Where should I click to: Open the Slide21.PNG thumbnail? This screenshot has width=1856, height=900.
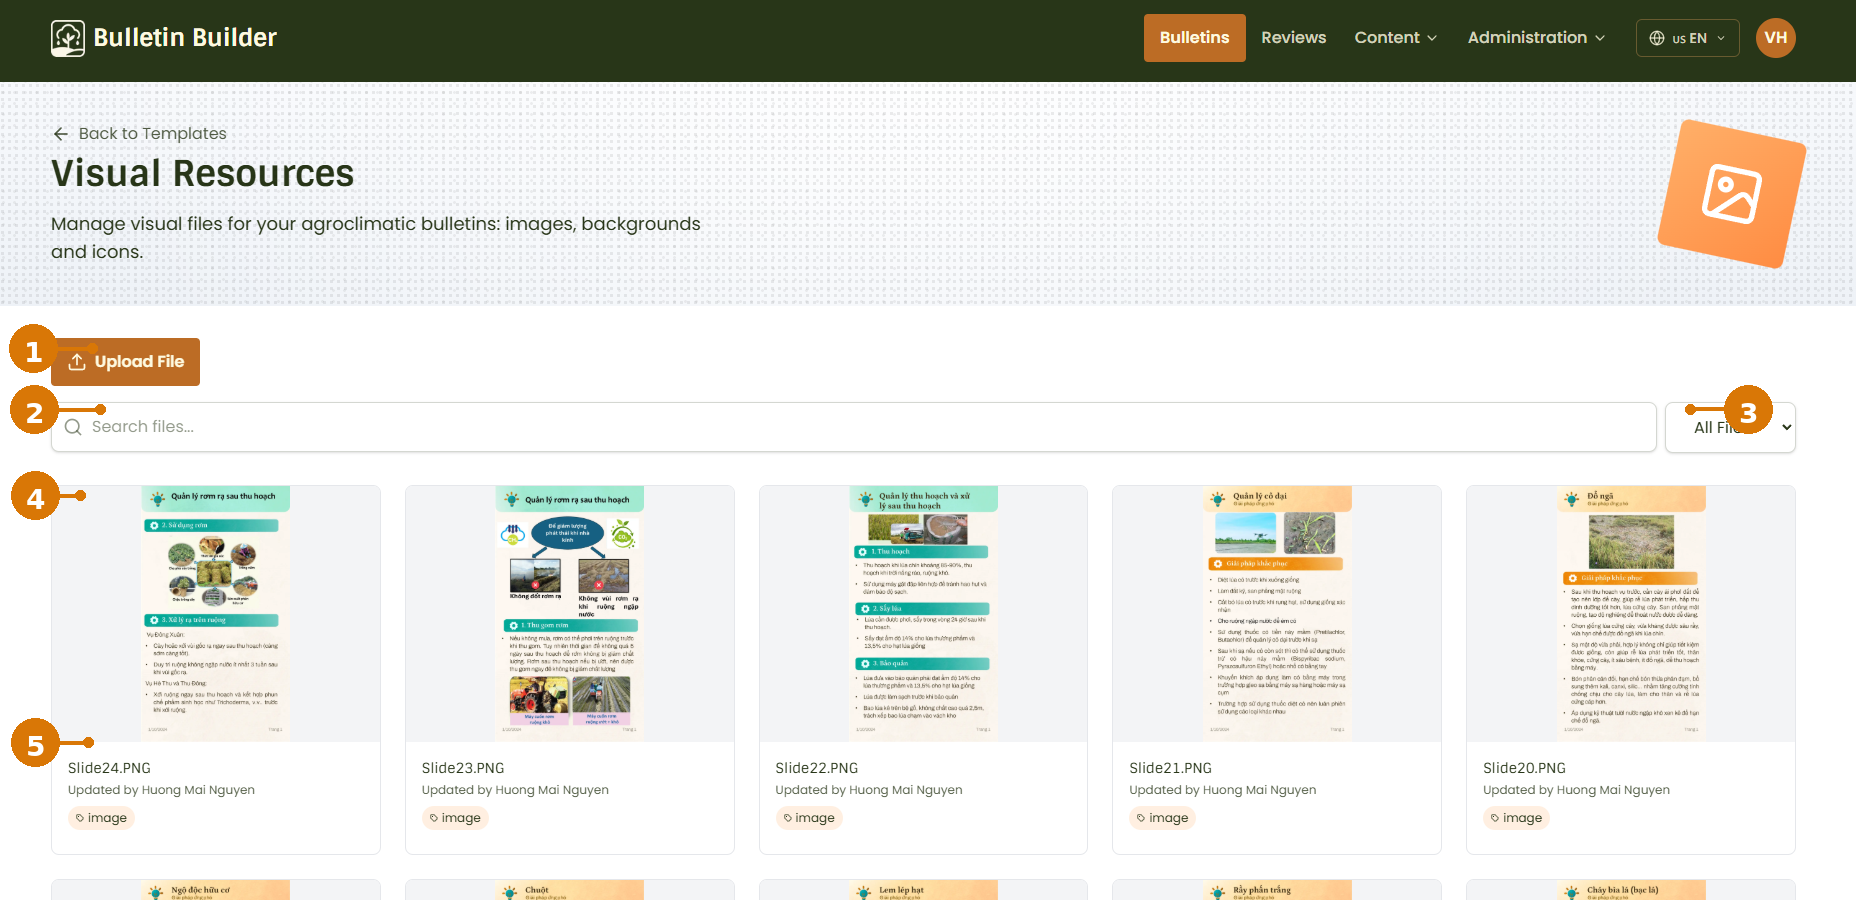point(1277,614)
